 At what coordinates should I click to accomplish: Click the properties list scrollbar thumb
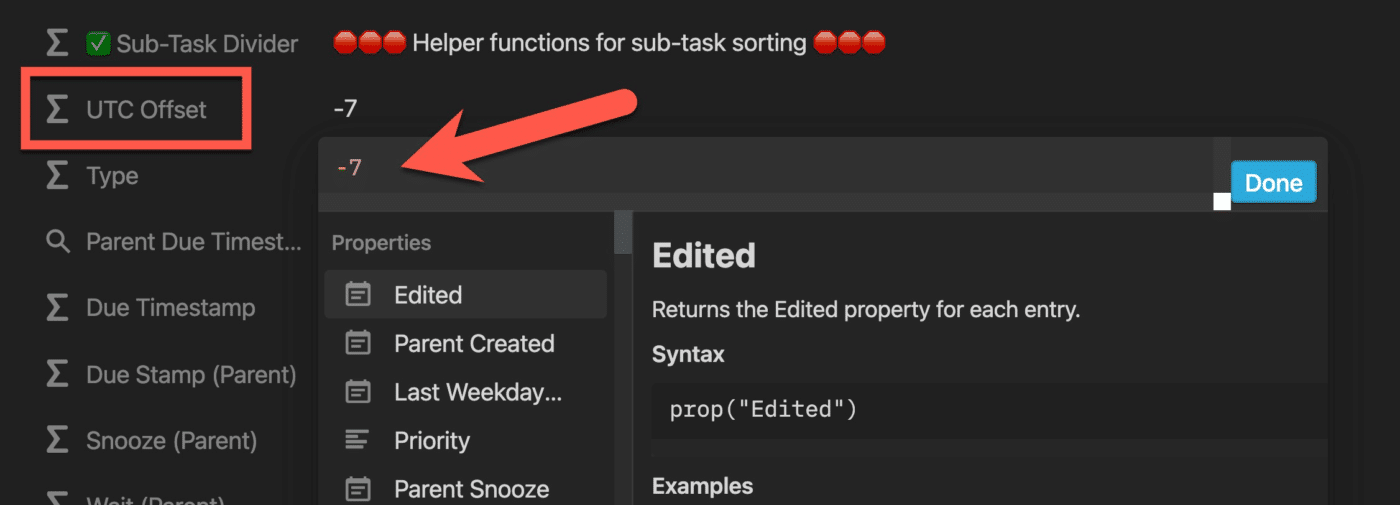tap(623, 232)
